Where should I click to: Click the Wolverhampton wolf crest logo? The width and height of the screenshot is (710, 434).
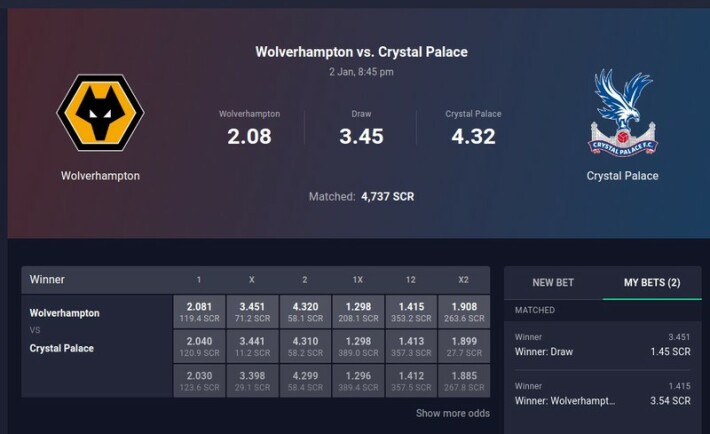pyautogui.click(x=101, y=113)
